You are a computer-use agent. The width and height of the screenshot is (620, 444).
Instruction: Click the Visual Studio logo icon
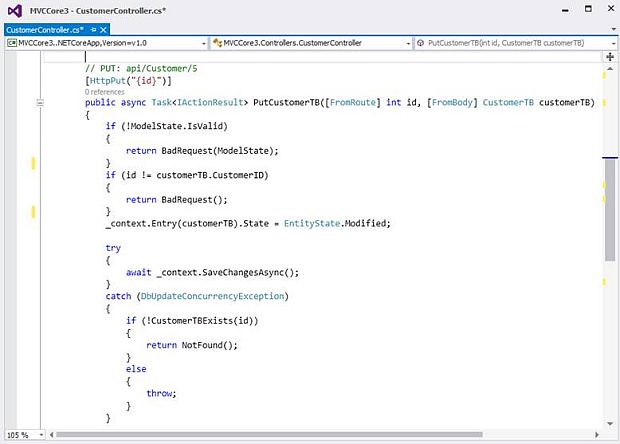pyautogui.click(x=15, y=11)
